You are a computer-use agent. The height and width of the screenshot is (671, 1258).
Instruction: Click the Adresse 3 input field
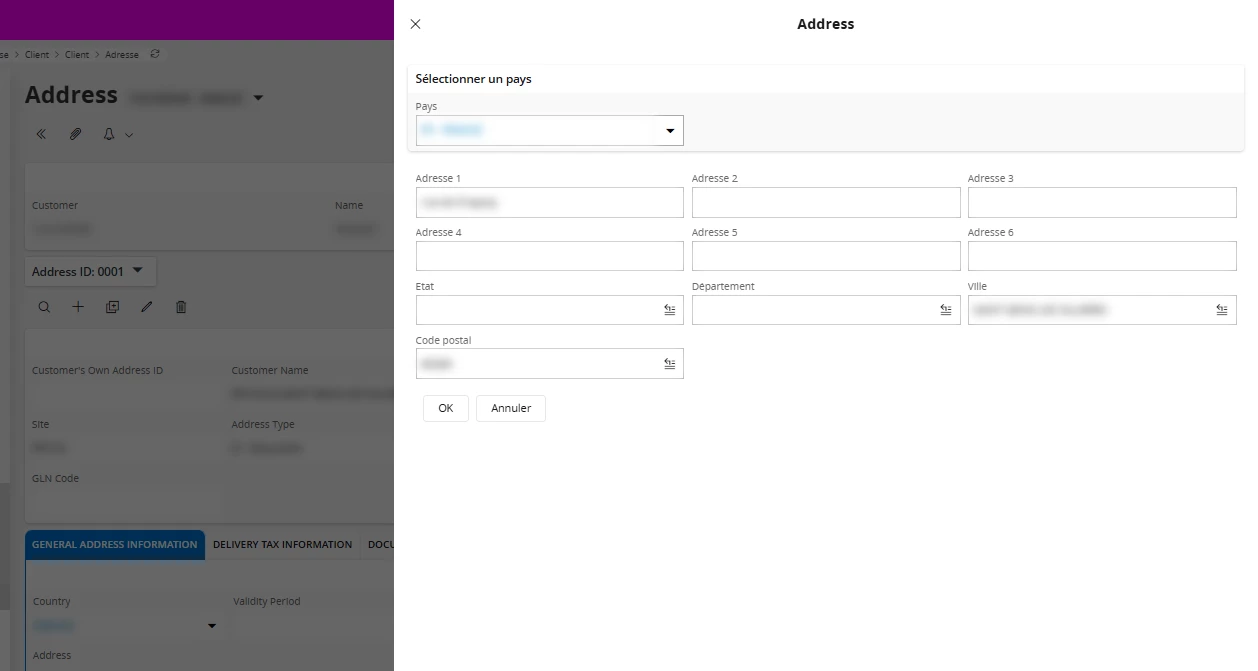(1102, 202)
